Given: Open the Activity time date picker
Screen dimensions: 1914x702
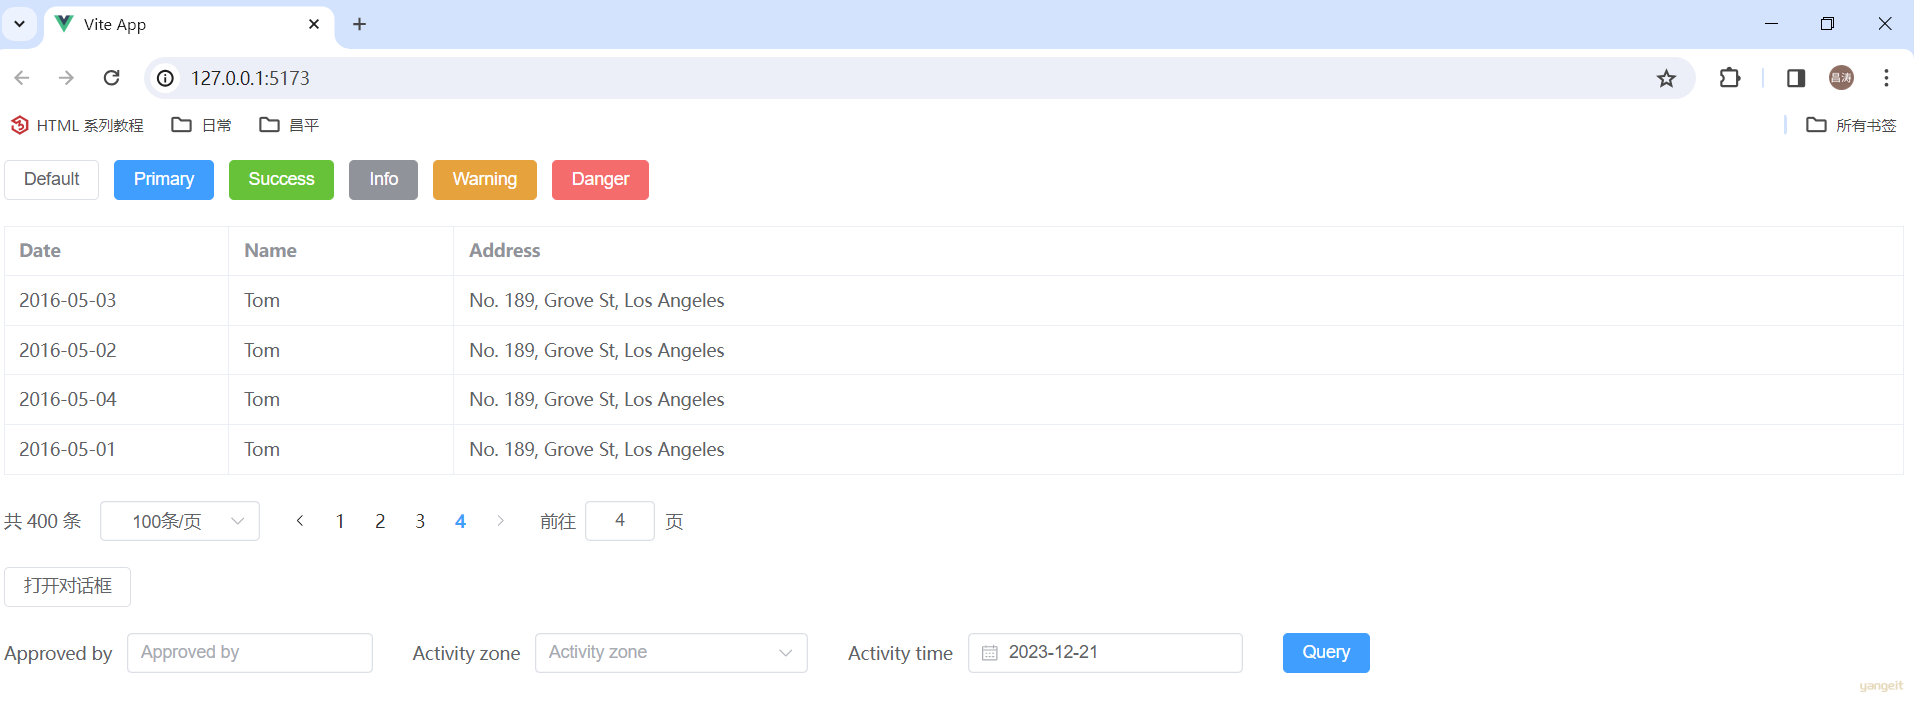Looking at the screenshot, I should coord(1105,653).
